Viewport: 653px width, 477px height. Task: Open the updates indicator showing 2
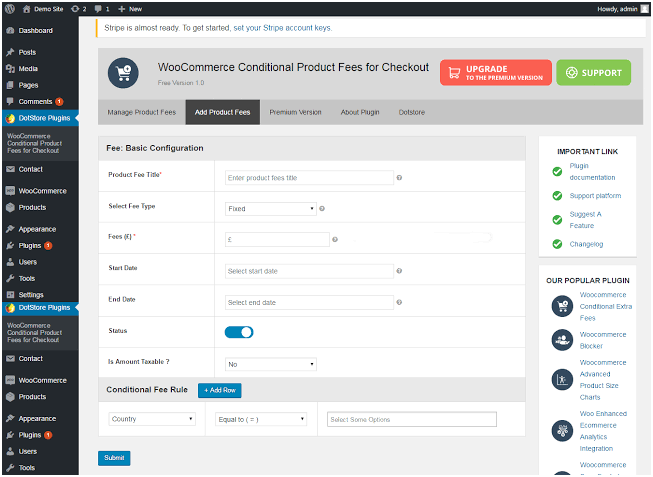[x=79, y=9]
